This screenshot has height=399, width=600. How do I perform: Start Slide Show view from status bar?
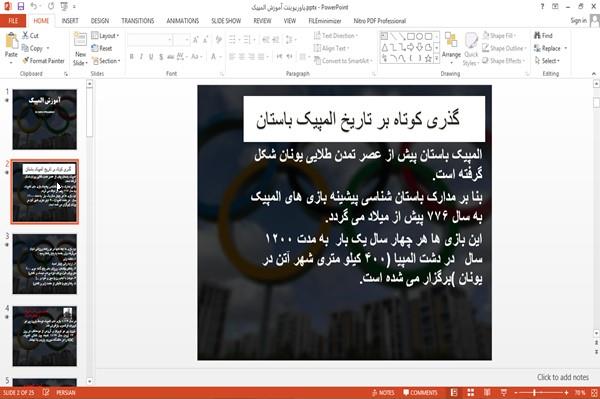[504, 392]
